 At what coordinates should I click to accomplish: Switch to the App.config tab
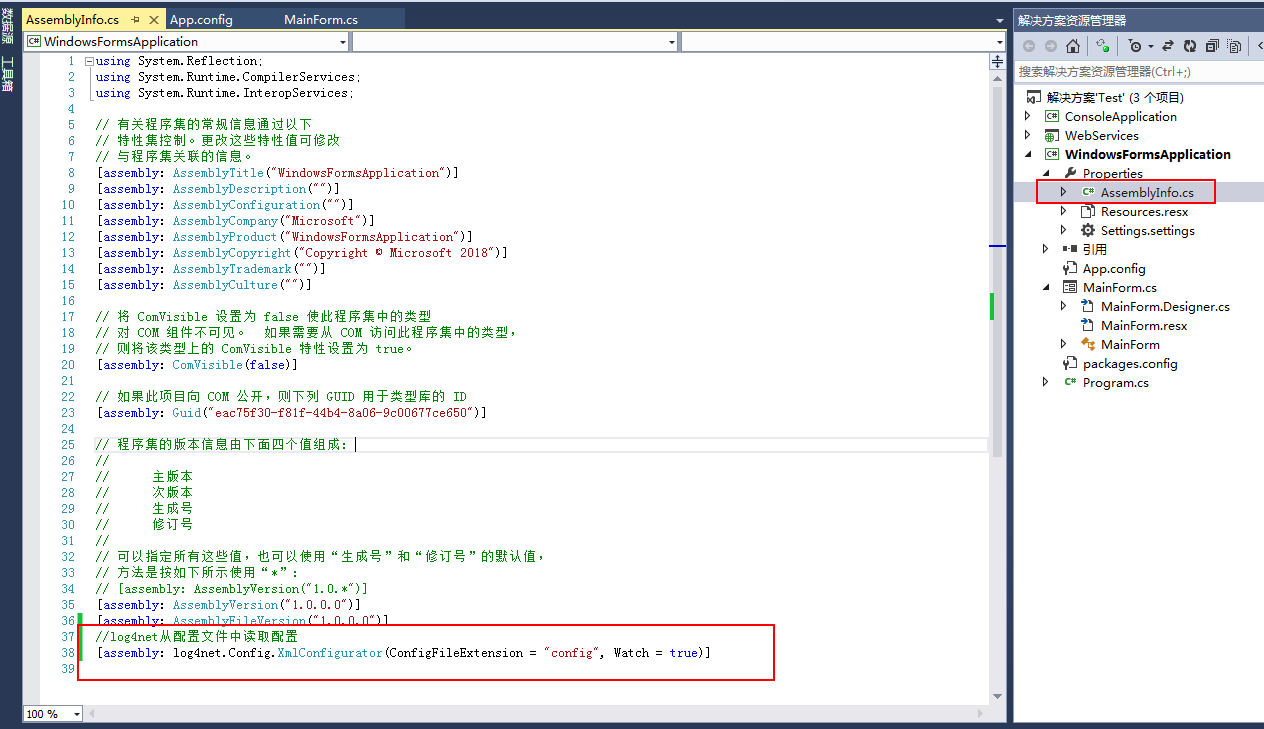click(x=201, y=19)
